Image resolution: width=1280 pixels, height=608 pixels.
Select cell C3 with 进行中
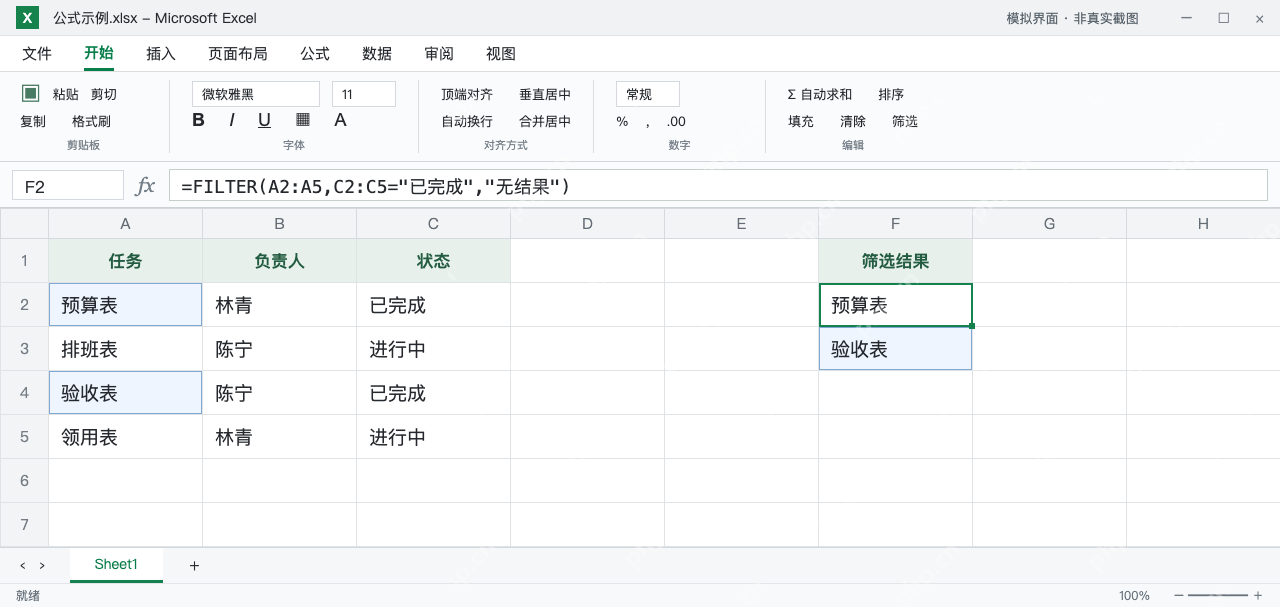pyautogui.click(x=433, y=349)
